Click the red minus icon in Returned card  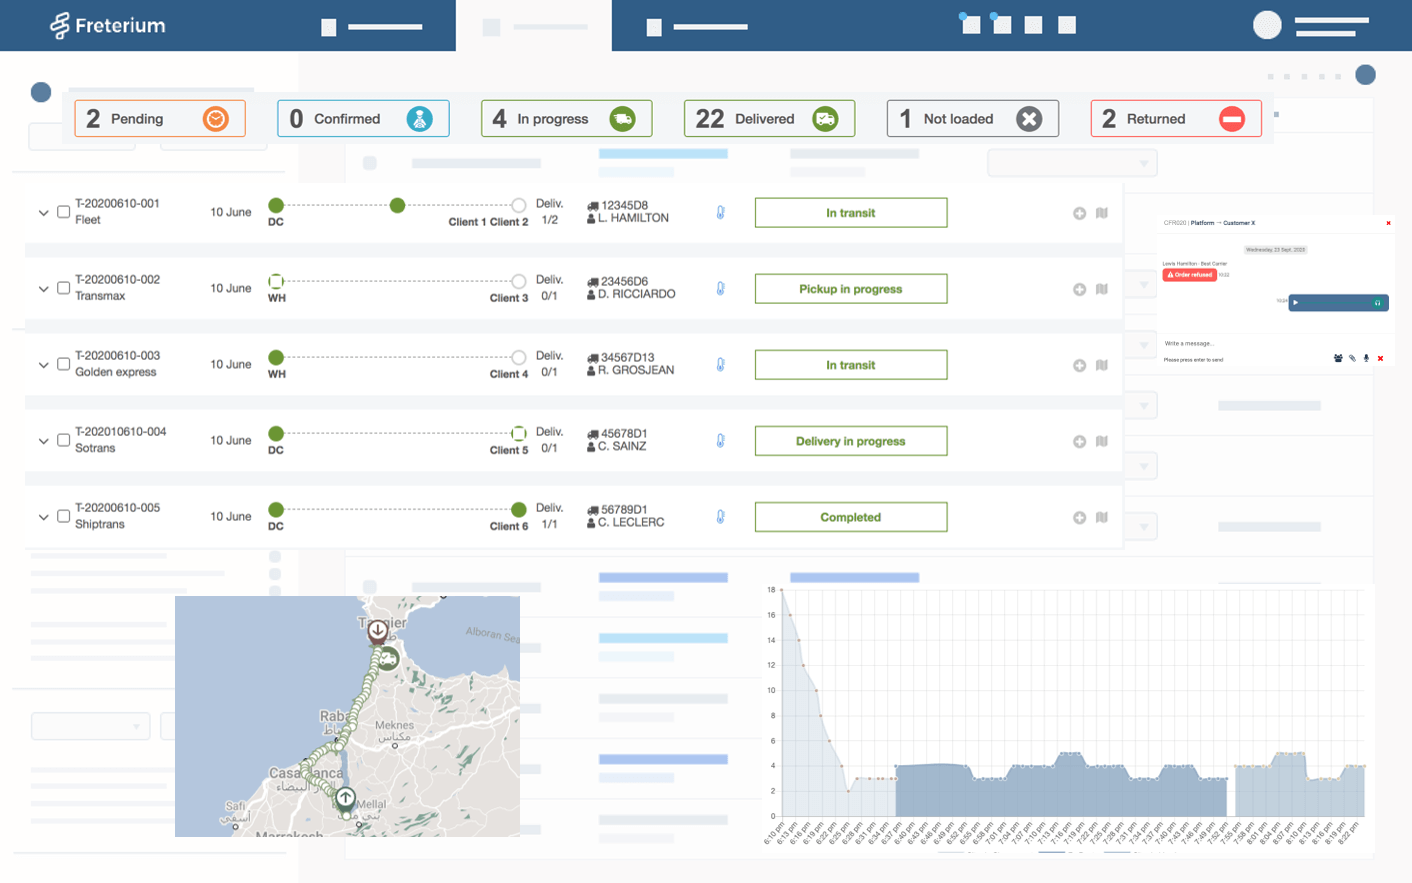pyautogui.click(x=1232, y=119)
